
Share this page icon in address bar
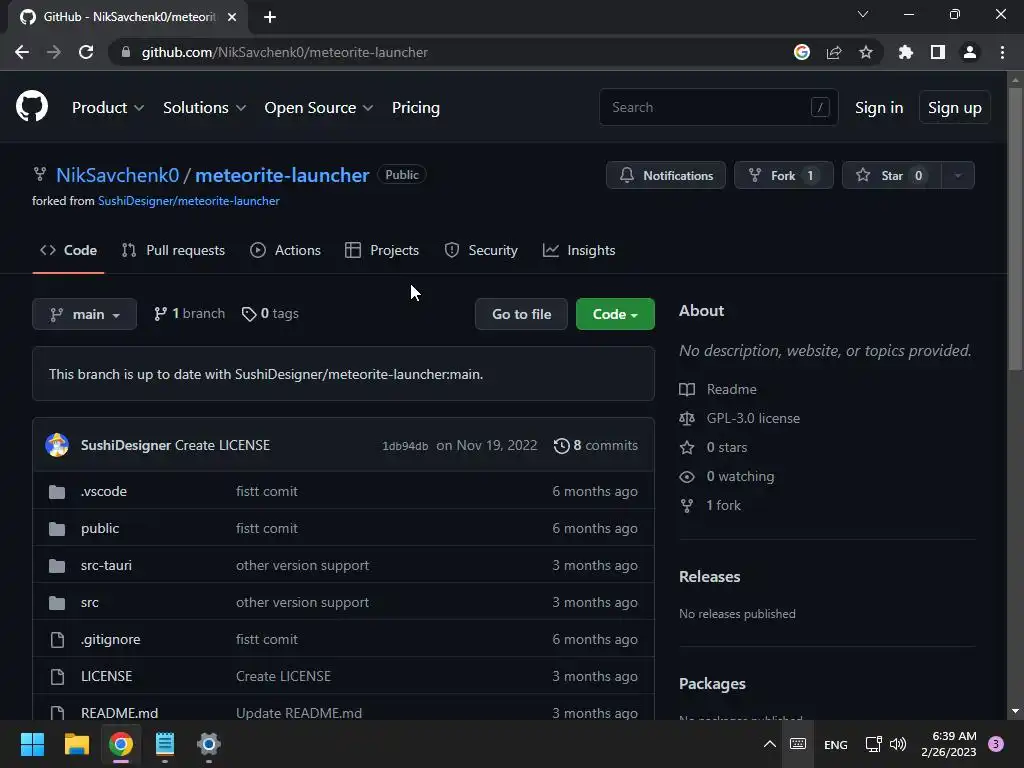(x=834, y=52)
